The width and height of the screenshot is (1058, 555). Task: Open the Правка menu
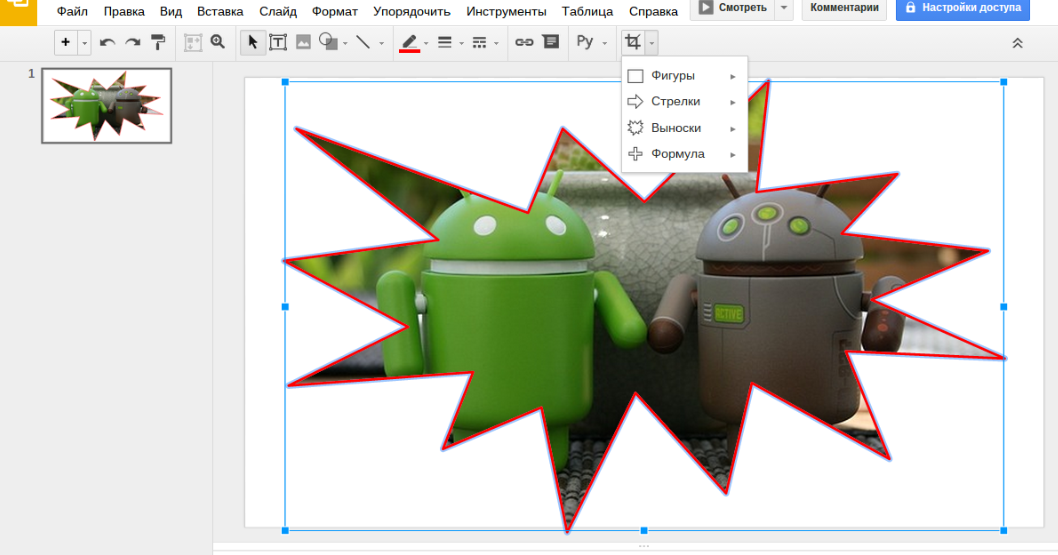(124, 11)
